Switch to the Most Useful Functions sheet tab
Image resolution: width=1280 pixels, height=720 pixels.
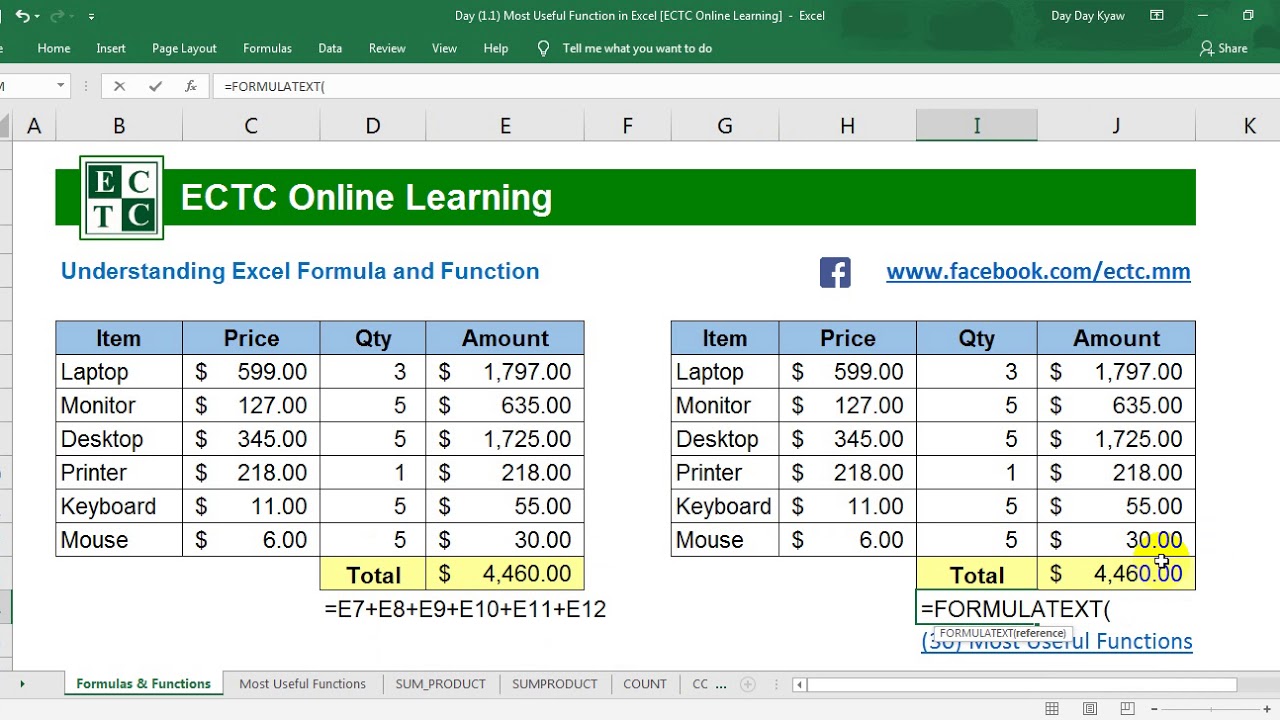pyautogui.click(x=302, y=684)
